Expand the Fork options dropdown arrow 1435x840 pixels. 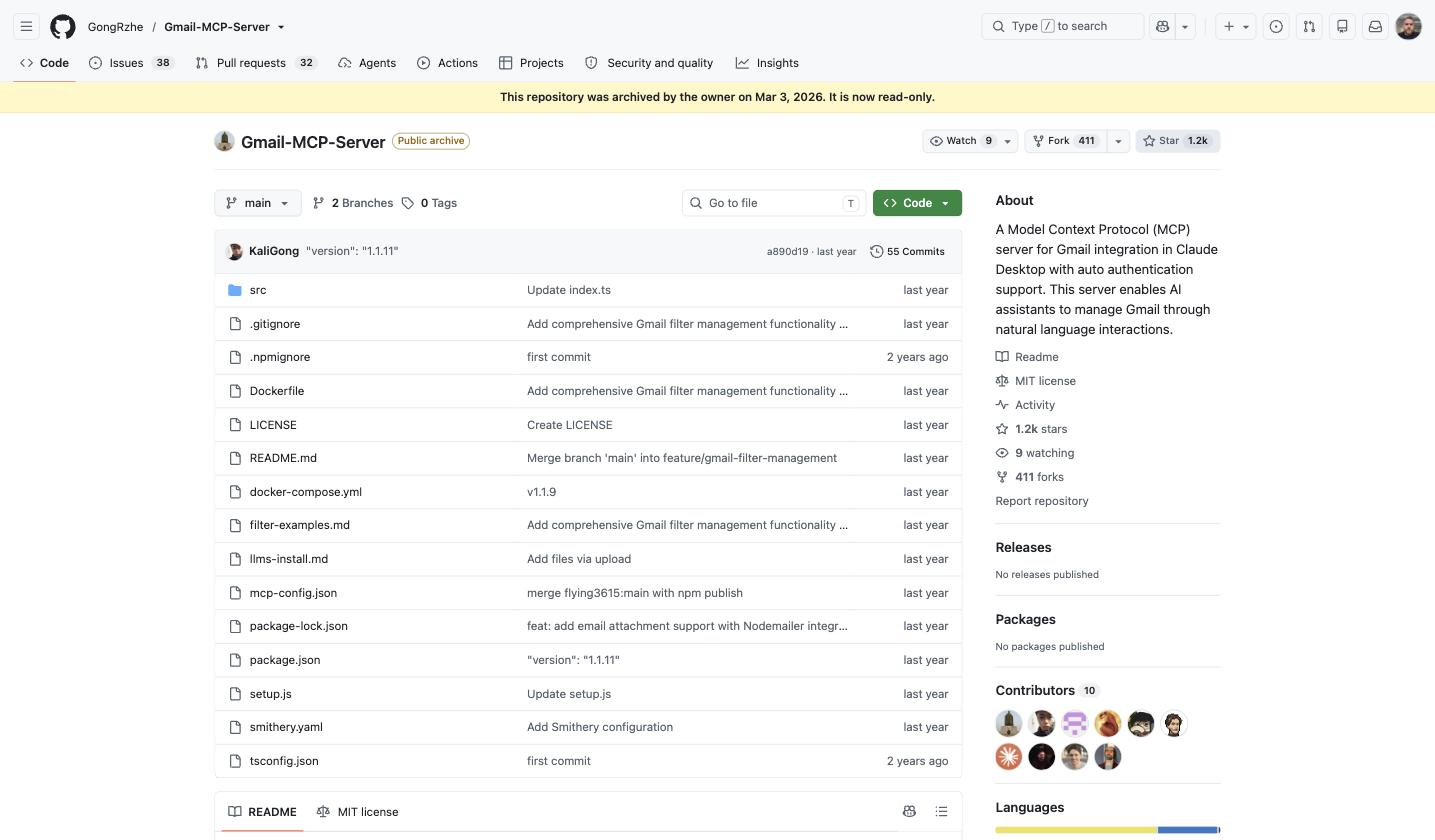coord(1118,141)
